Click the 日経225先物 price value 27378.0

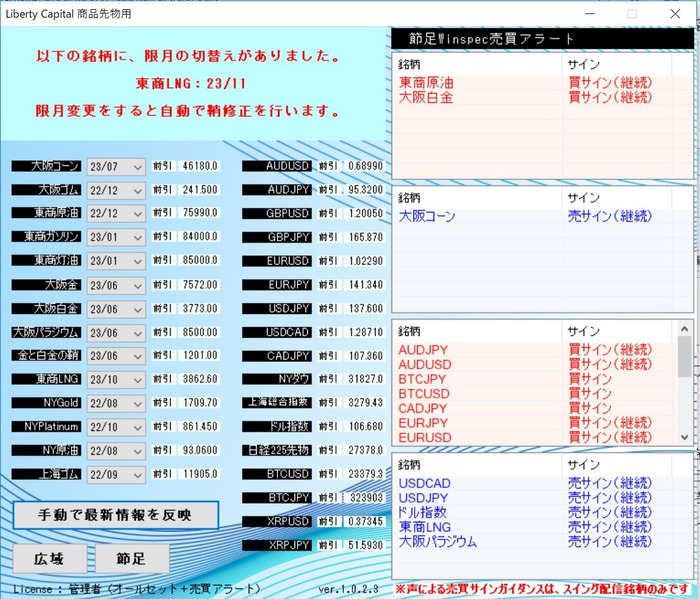(366, 450)
